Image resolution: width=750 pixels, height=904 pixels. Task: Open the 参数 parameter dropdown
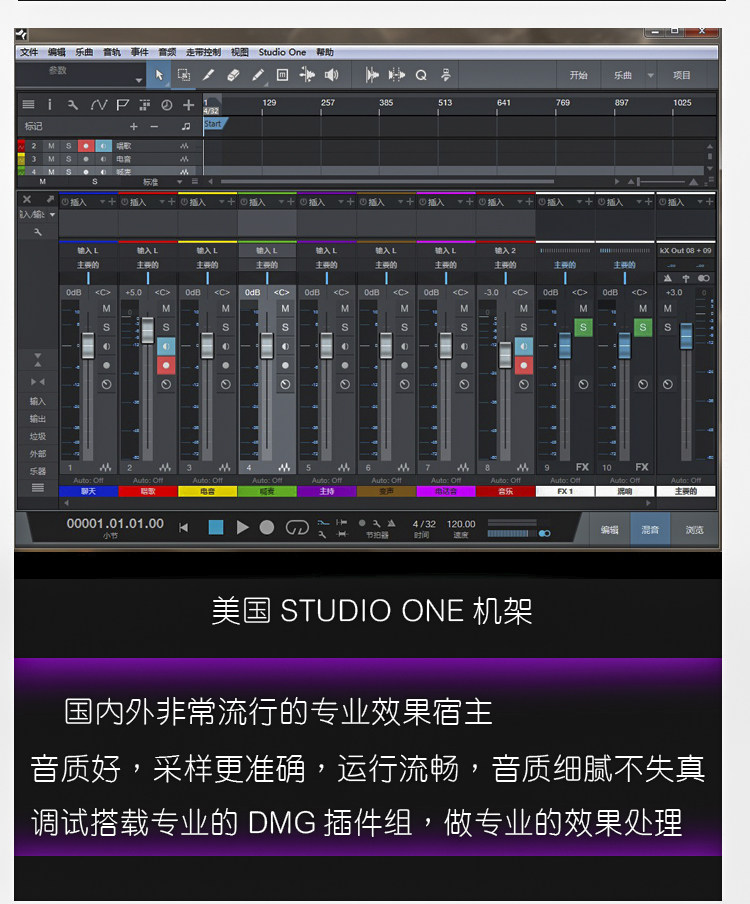(x=139, y=80)
